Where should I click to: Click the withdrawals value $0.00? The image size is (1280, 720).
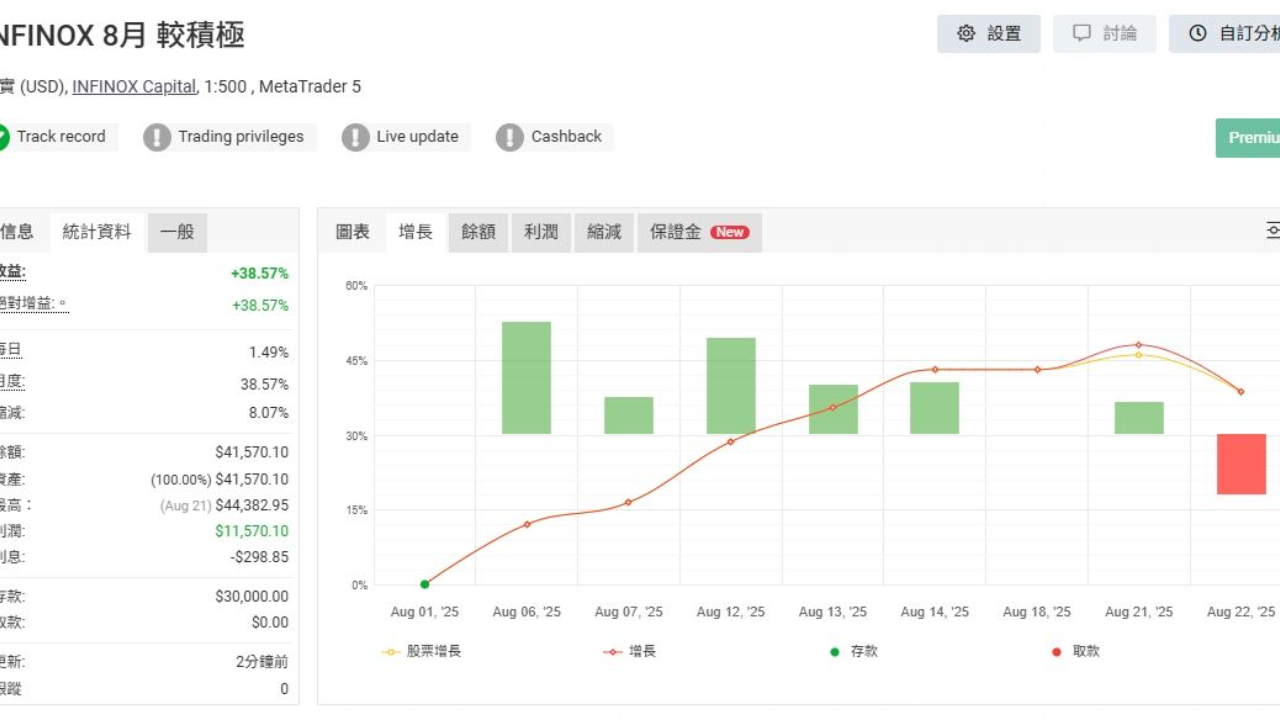coord(270,622)
